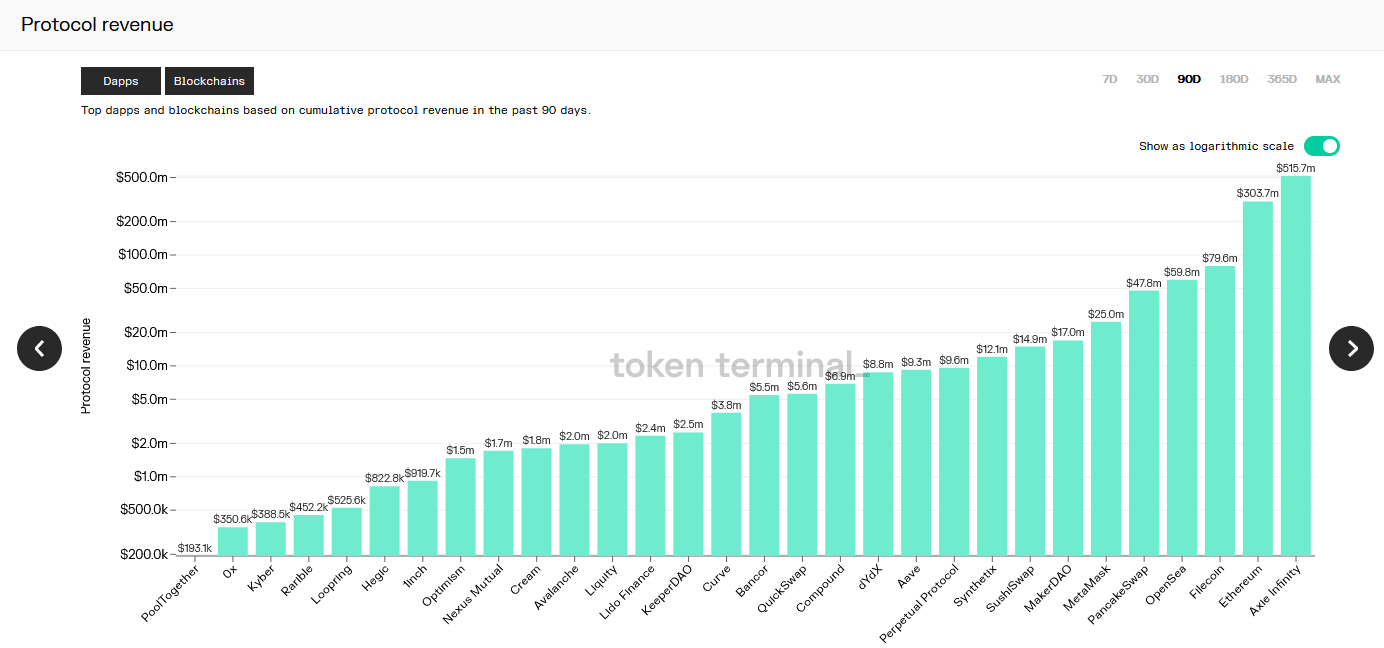Select the 180D time range
The height and width of the screenshot is (648, 1384).
(1234, 79)
